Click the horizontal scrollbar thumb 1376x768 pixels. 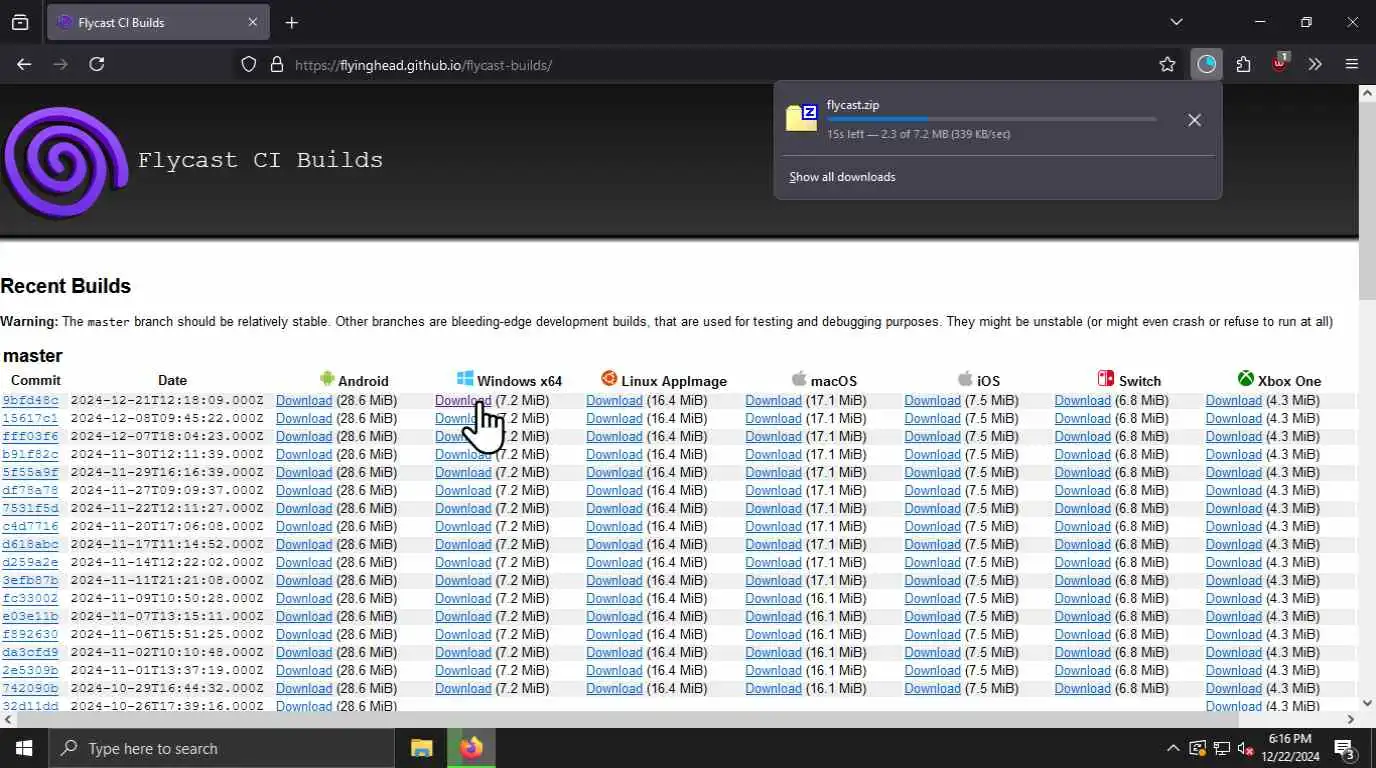626,719
